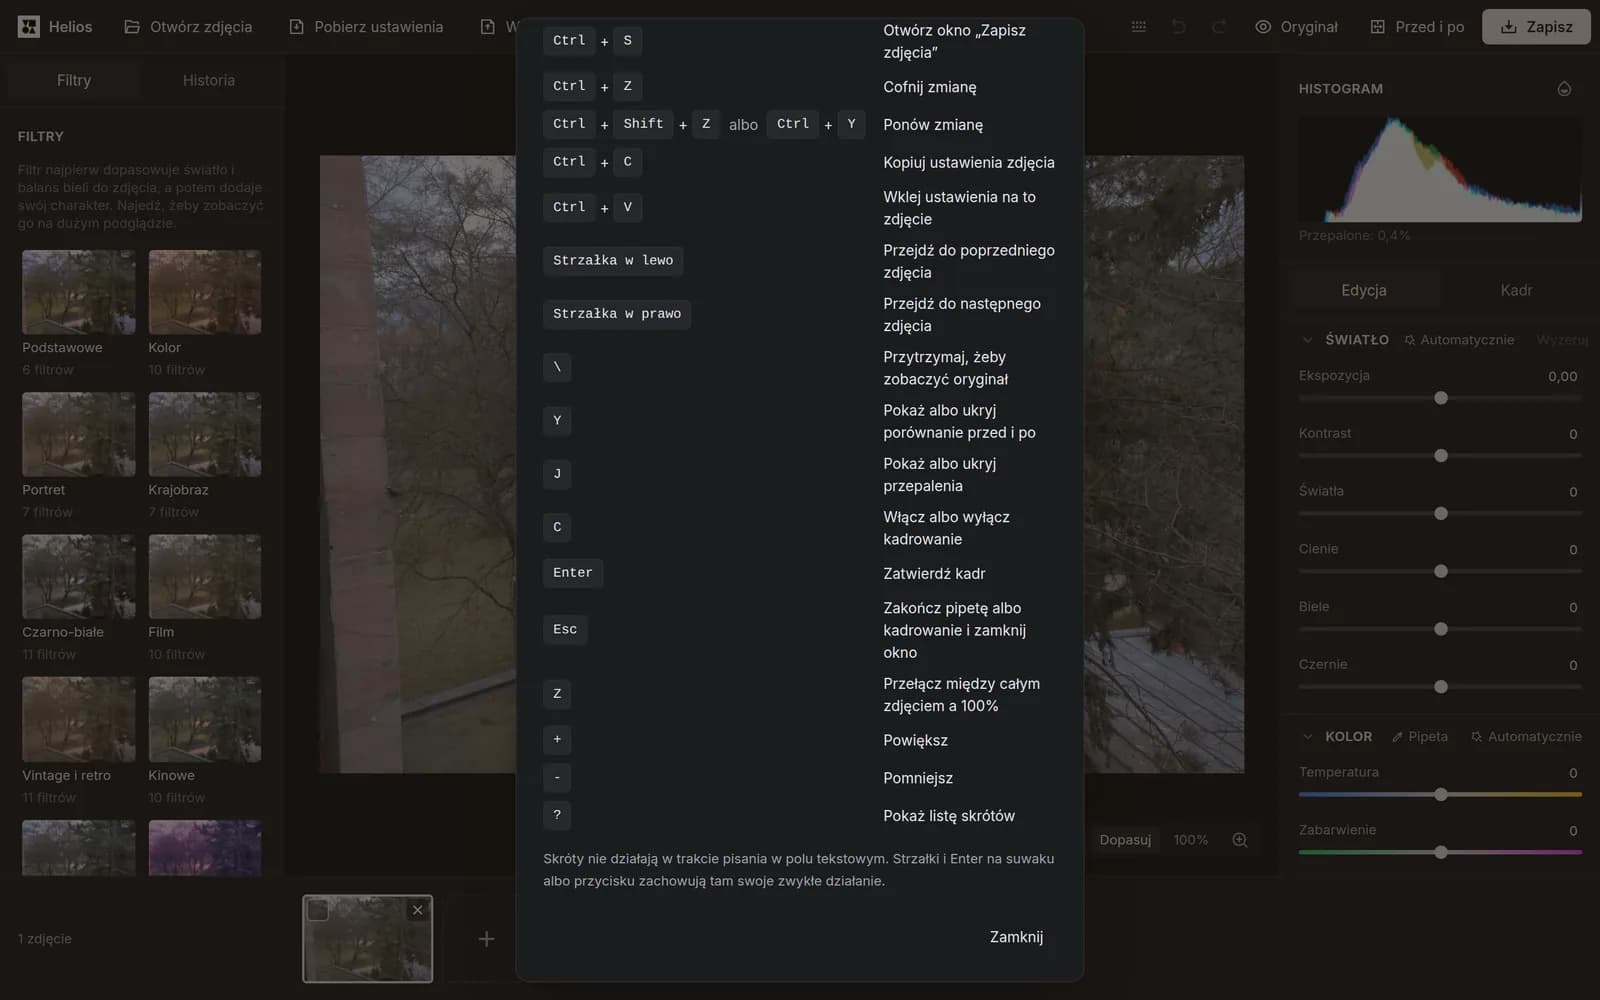Select the Kolor filter category thumbnail

click(205, 292)
